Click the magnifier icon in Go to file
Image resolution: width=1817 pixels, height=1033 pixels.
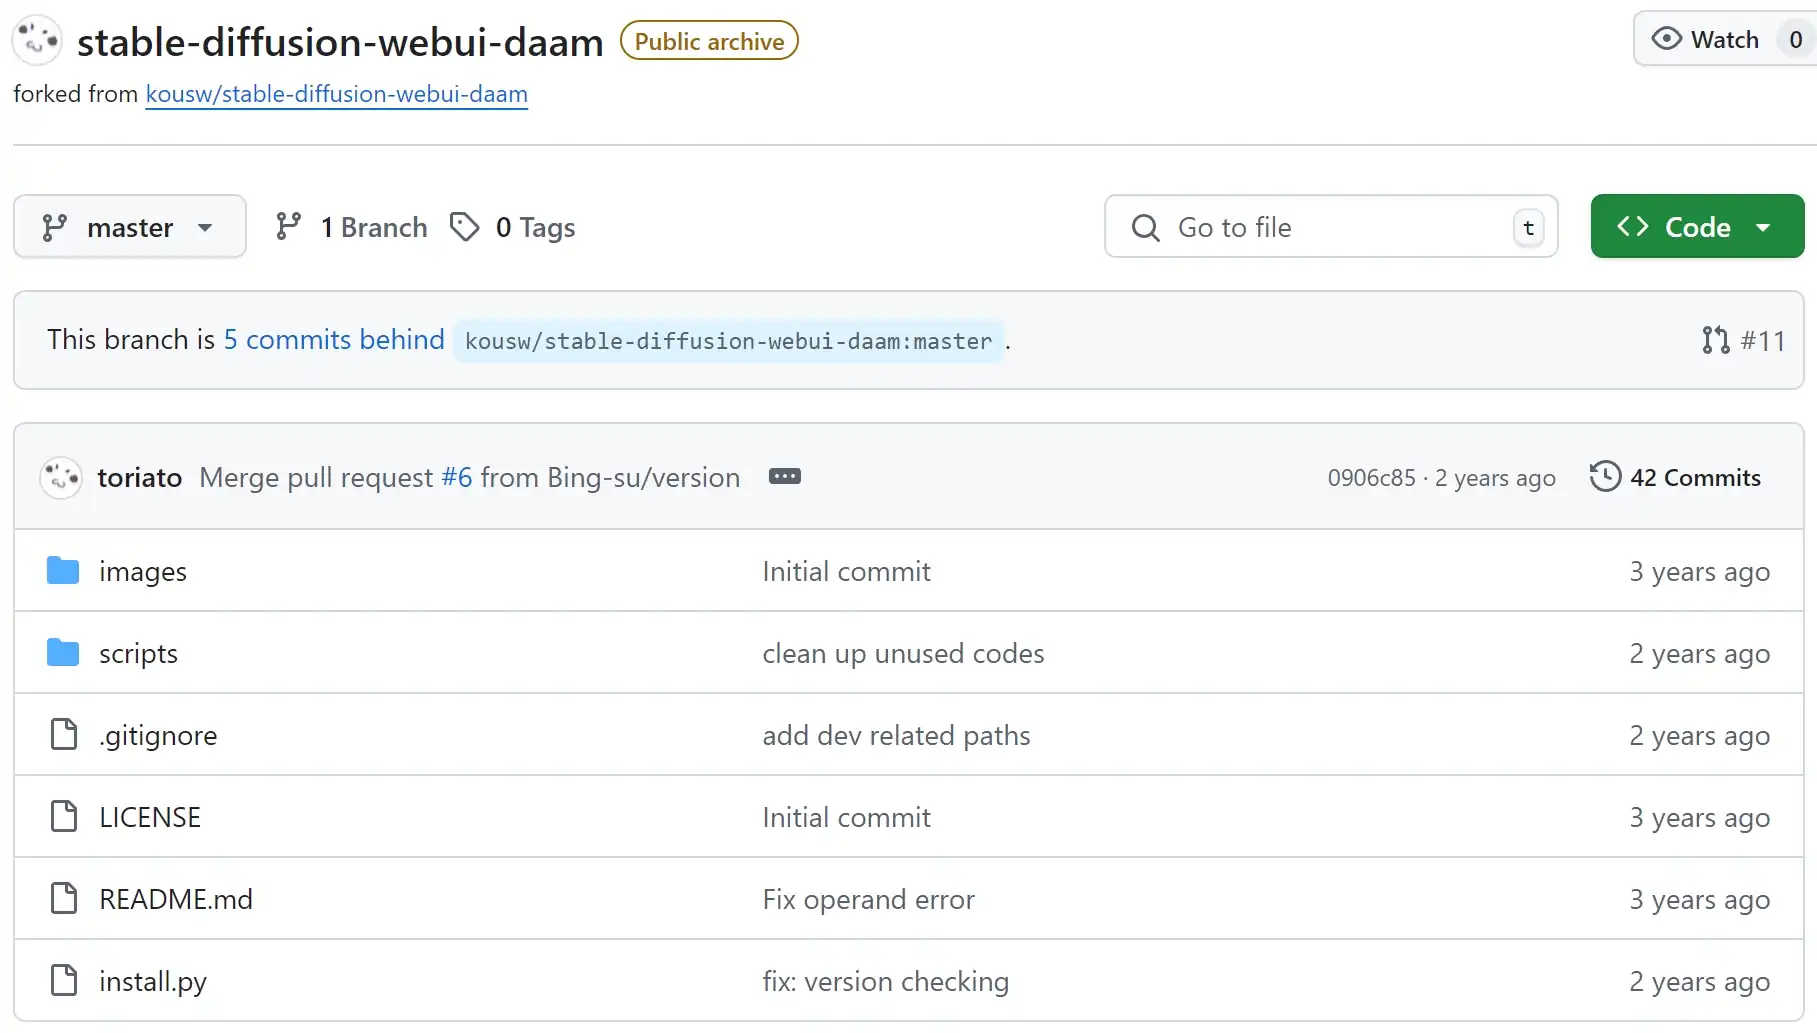coord(1145,228)
